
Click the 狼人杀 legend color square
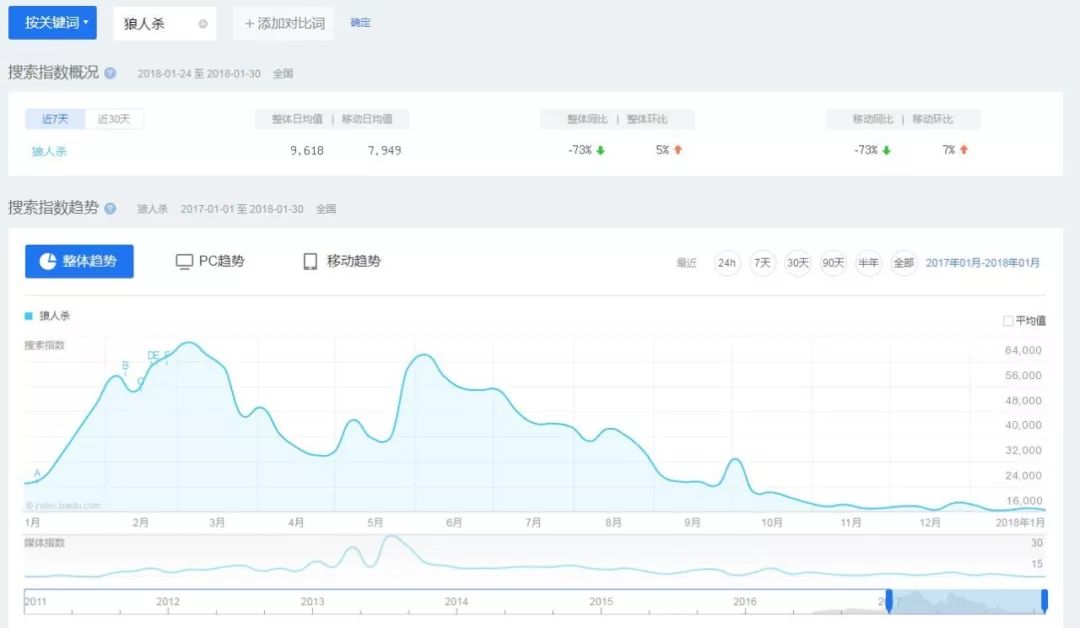[x=29, y=316]
